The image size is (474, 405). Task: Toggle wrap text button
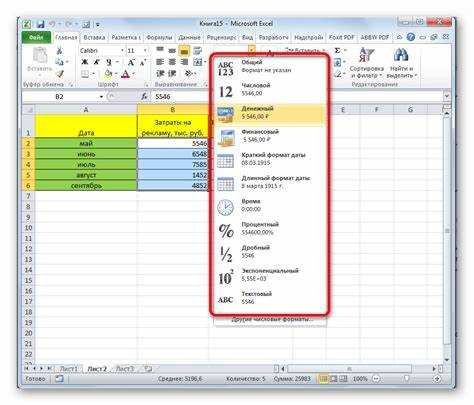pos(198,51)
